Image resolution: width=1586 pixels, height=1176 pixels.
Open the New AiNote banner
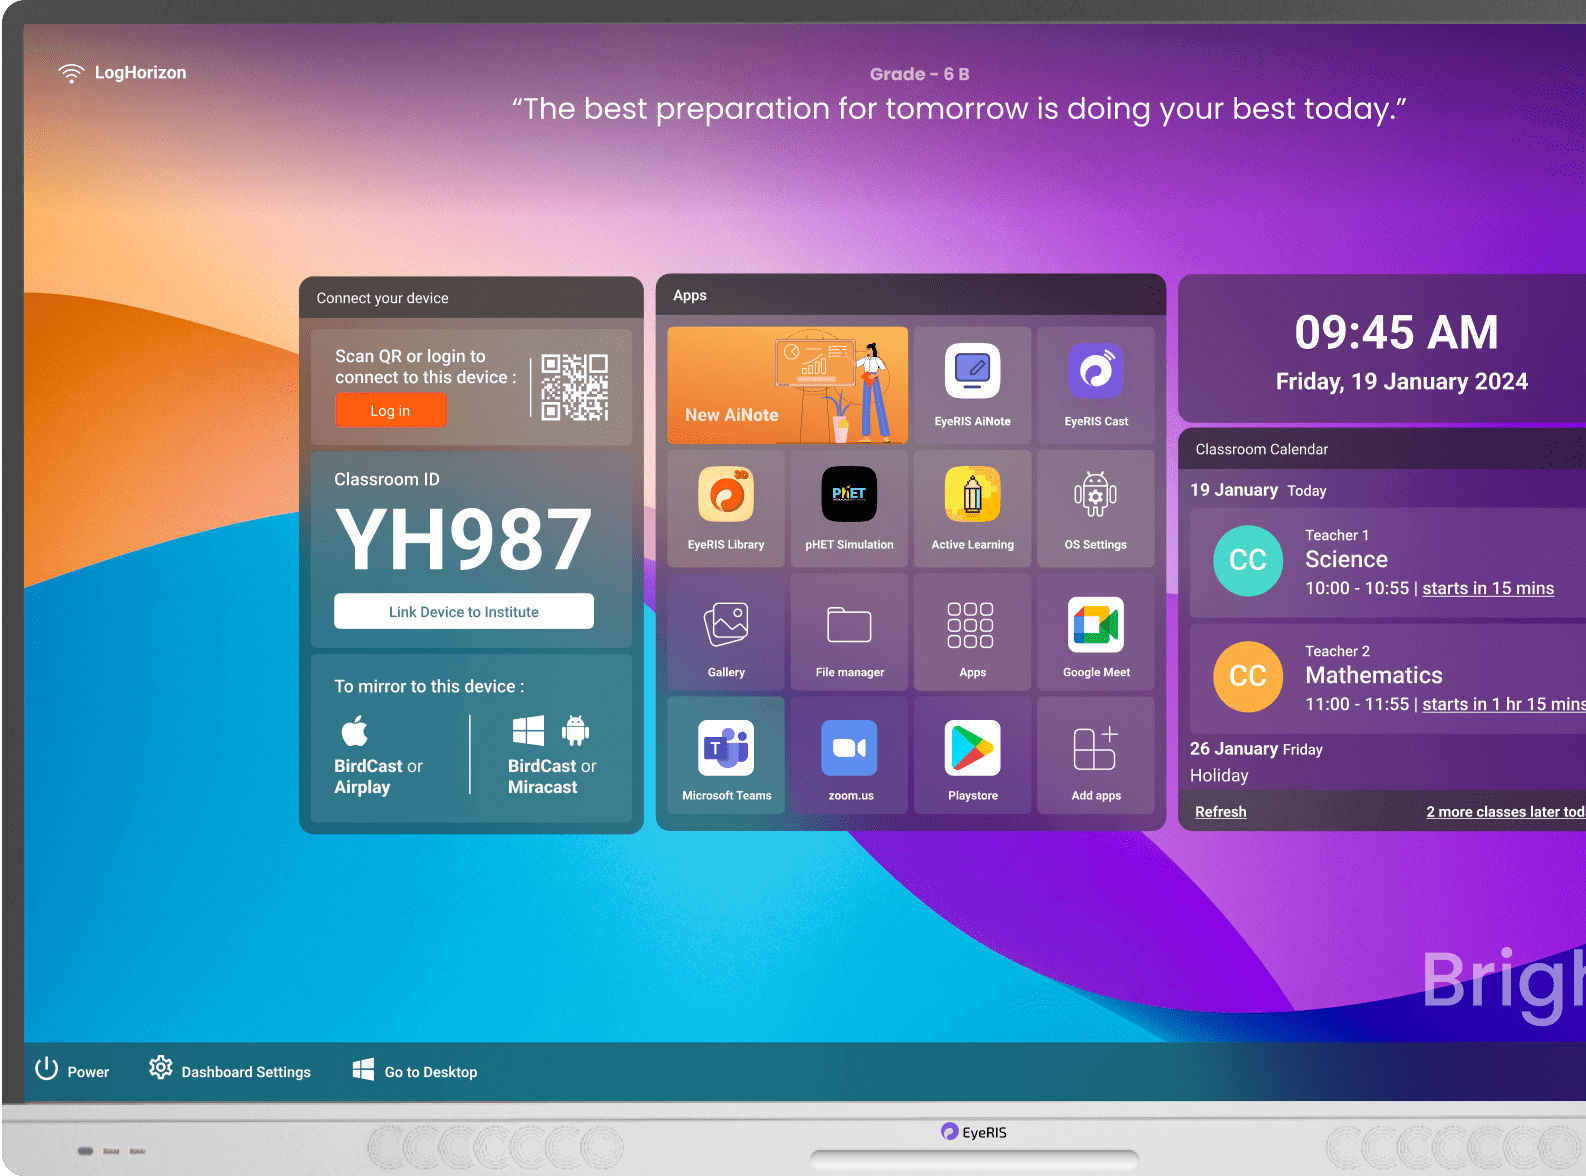tap(787, 385)
